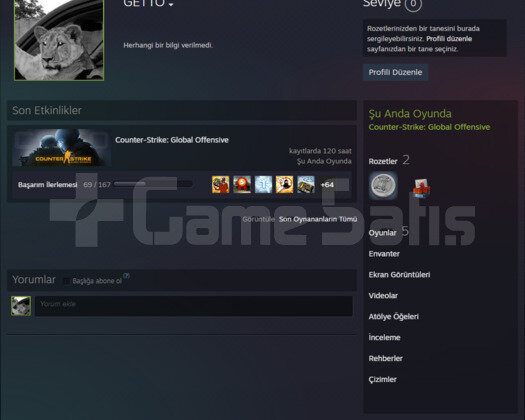The width and height of the screenshot is (525, 420).
Task: Click the 'Şu Anda Oyunda' status text under playtime
Action: (x=324, y=161)
